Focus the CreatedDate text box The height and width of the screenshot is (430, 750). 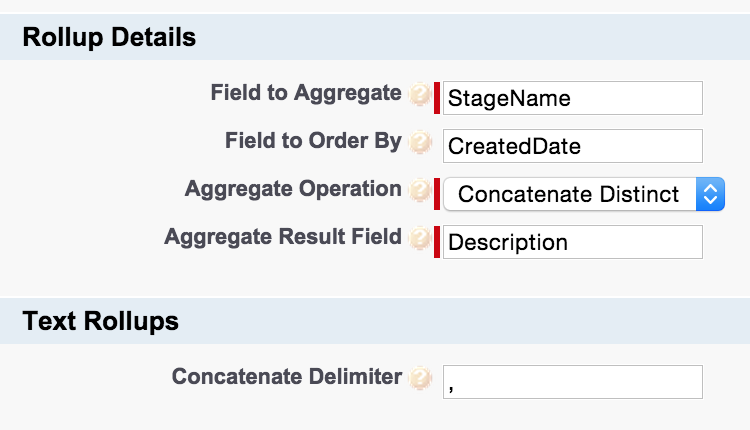pos(572,146)
